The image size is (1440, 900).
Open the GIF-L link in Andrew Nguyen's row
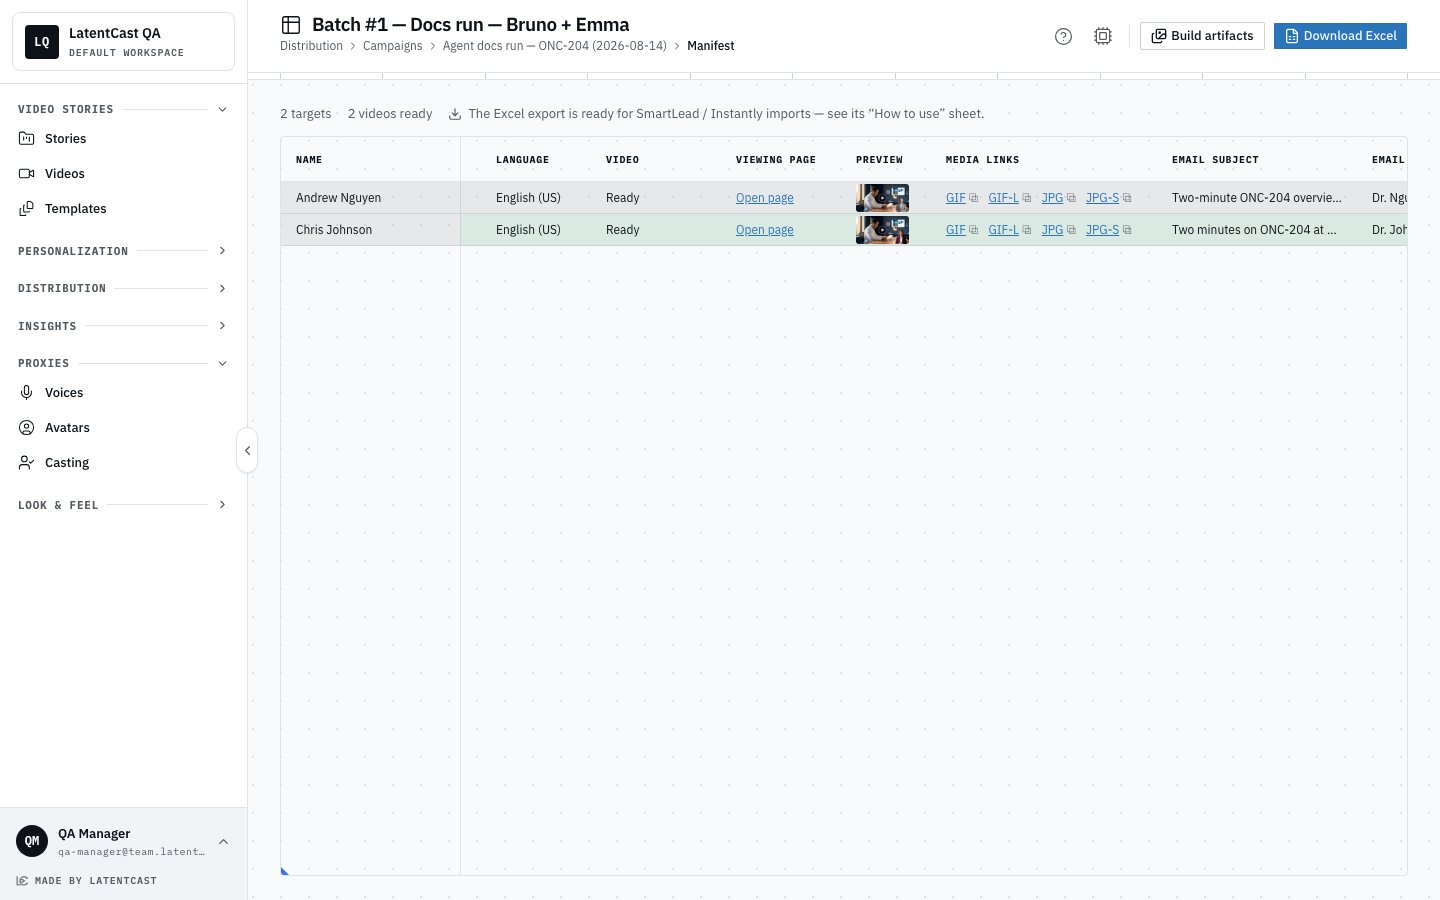pyautogui.click(x=1003, y=198)
